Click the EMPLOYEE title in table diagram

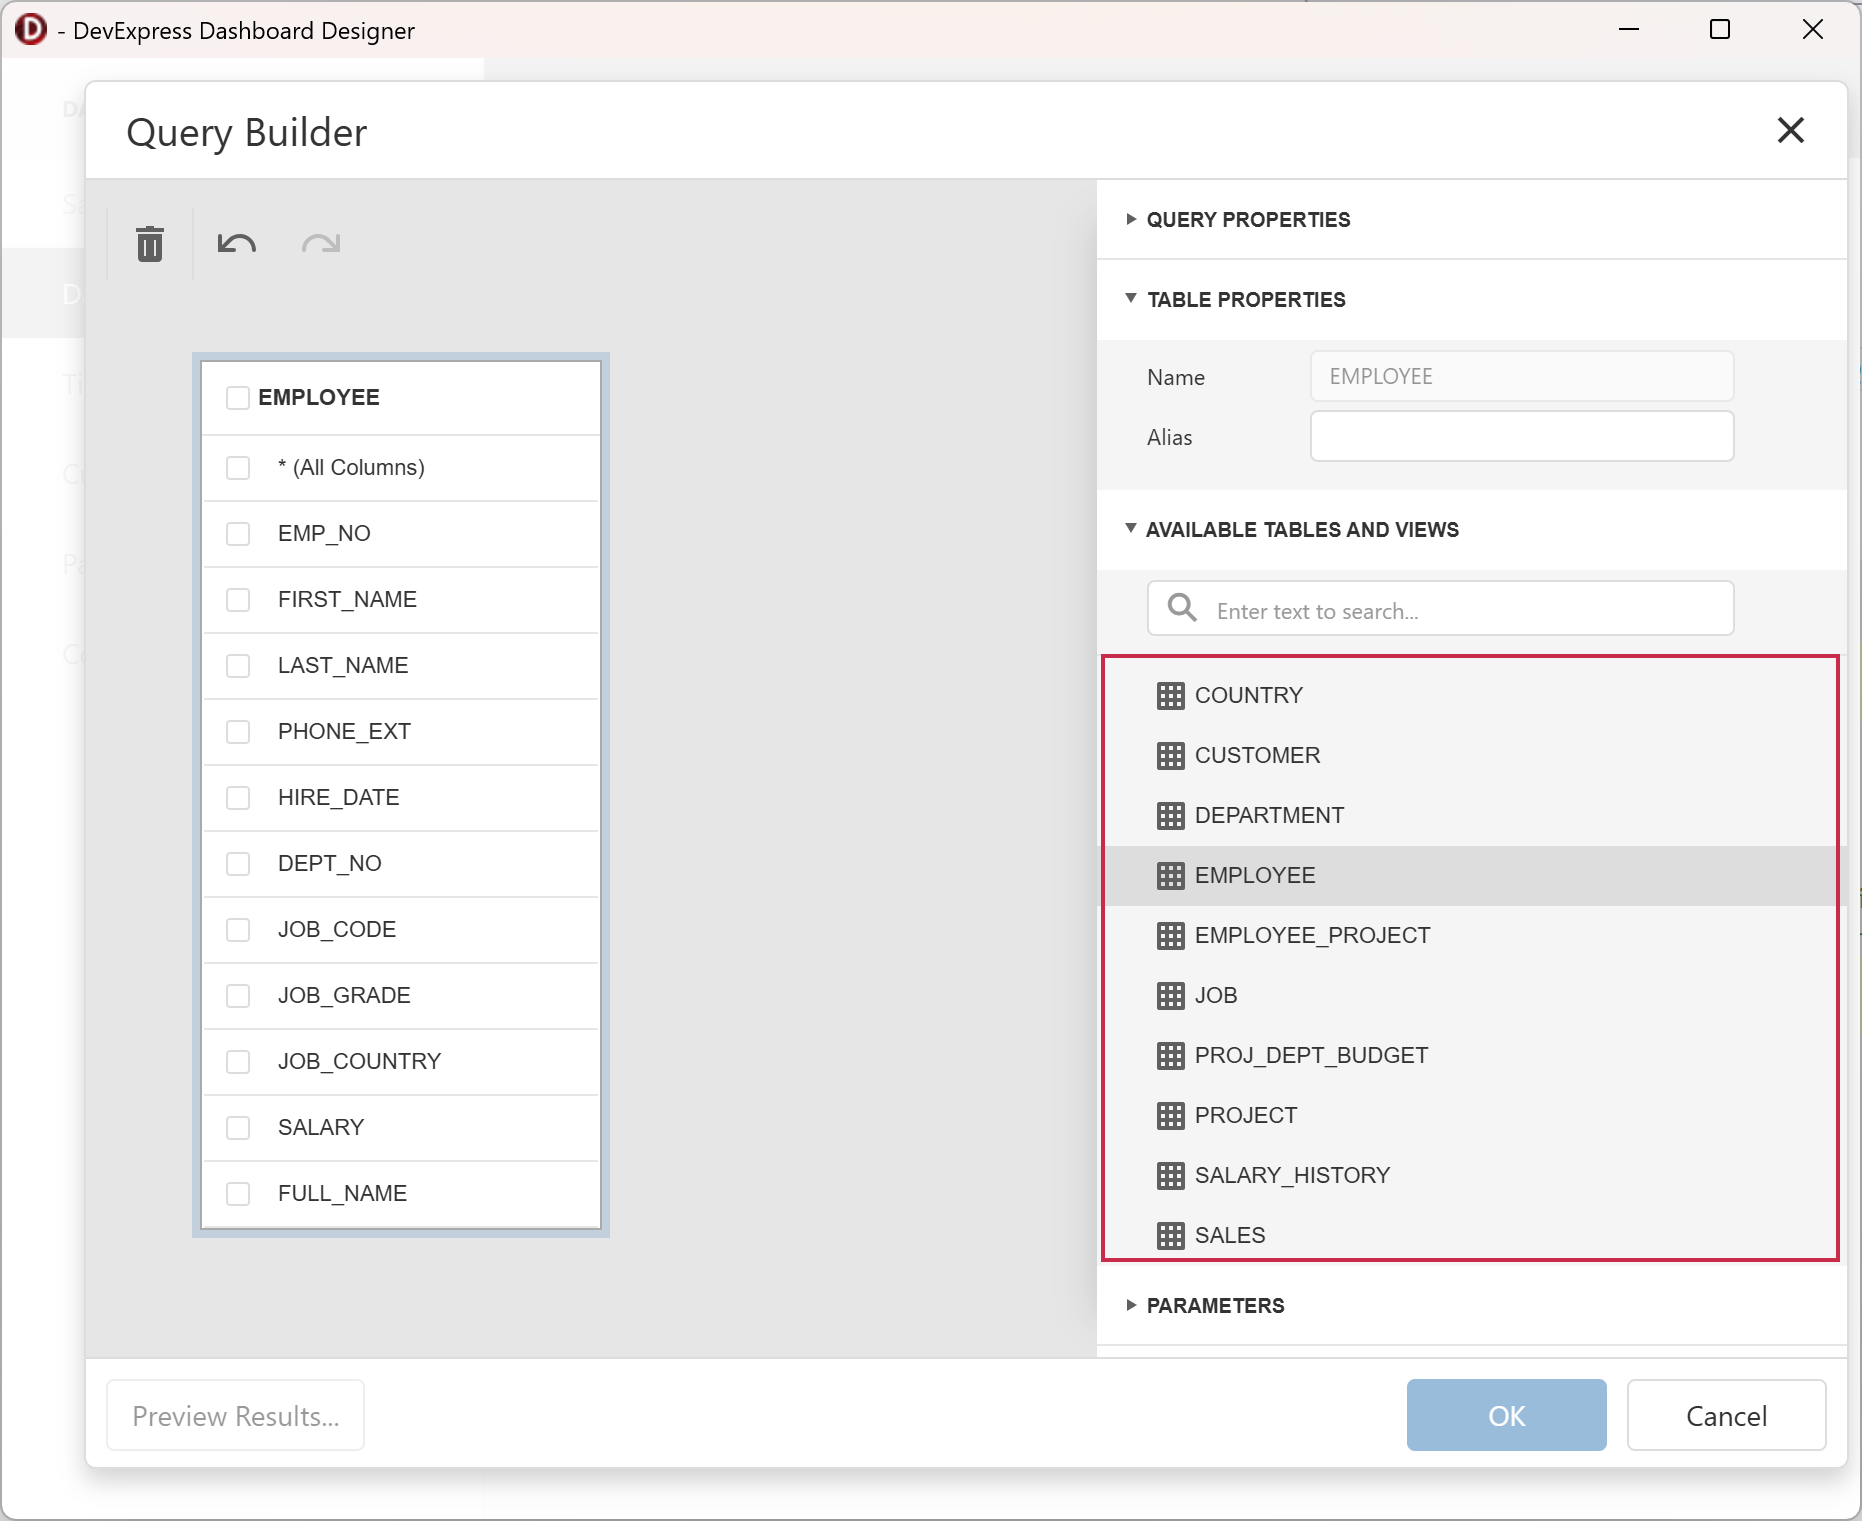318,398
